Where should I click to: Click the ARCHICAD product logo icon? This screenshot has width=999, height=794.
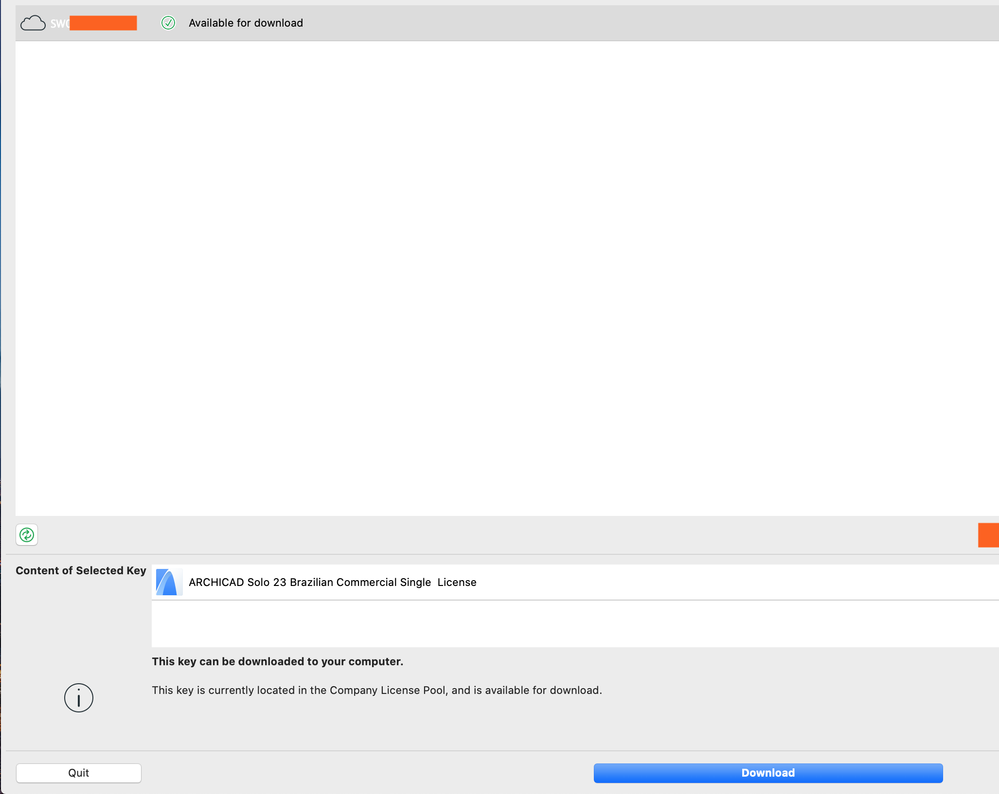(168, 582)
